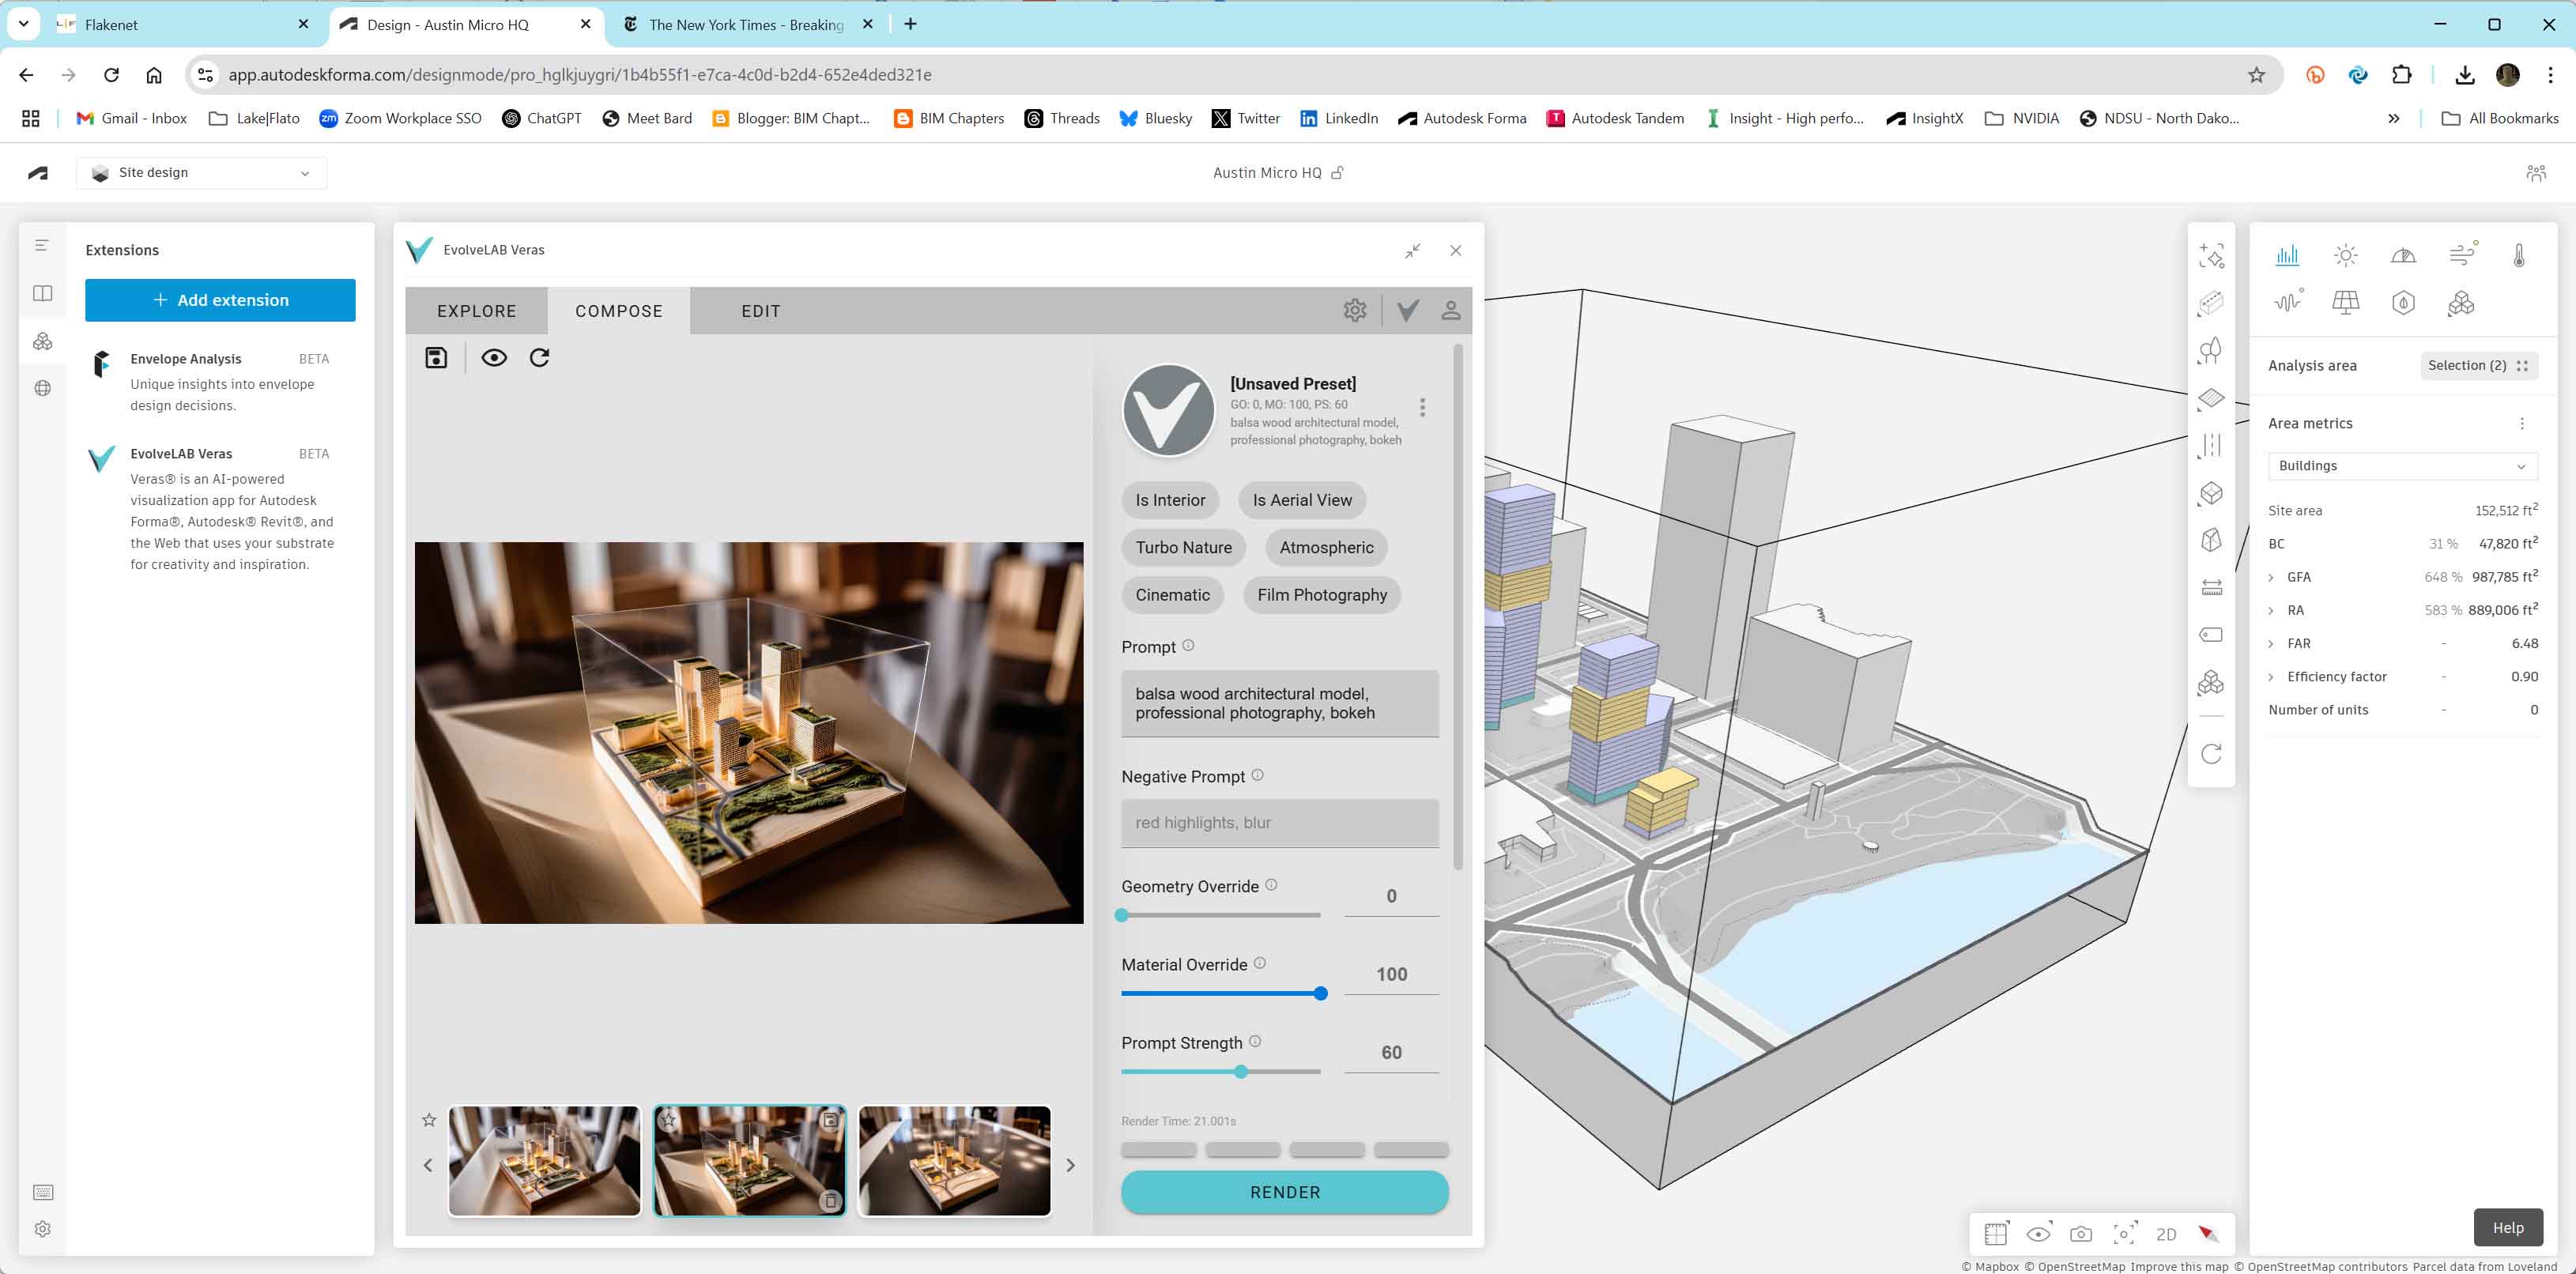Expand the GFA metric row
The height and width of the screenshot is (1274, 2576).
(x=2272, y=577)
